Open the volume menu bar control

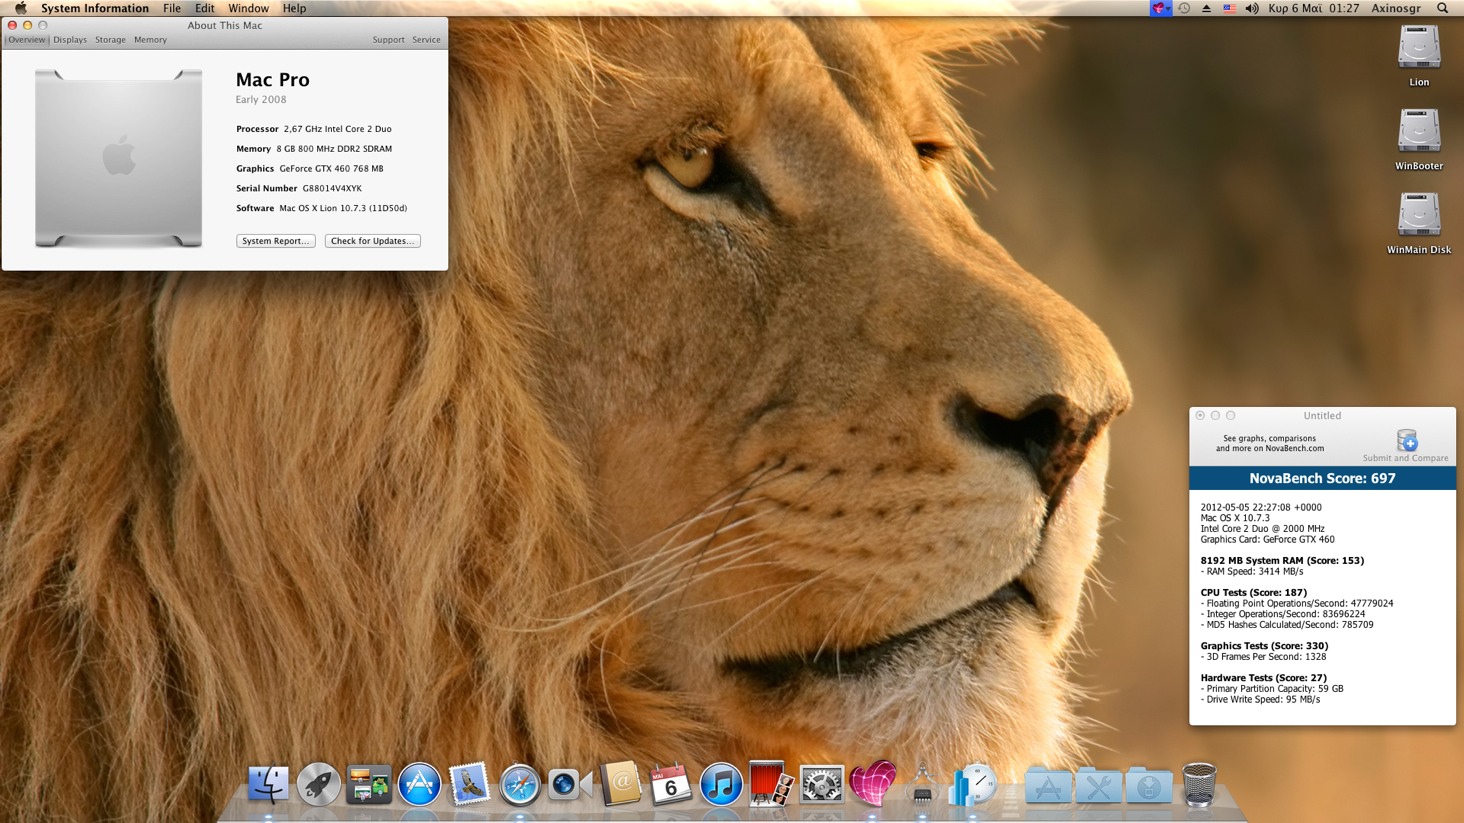1252,8
